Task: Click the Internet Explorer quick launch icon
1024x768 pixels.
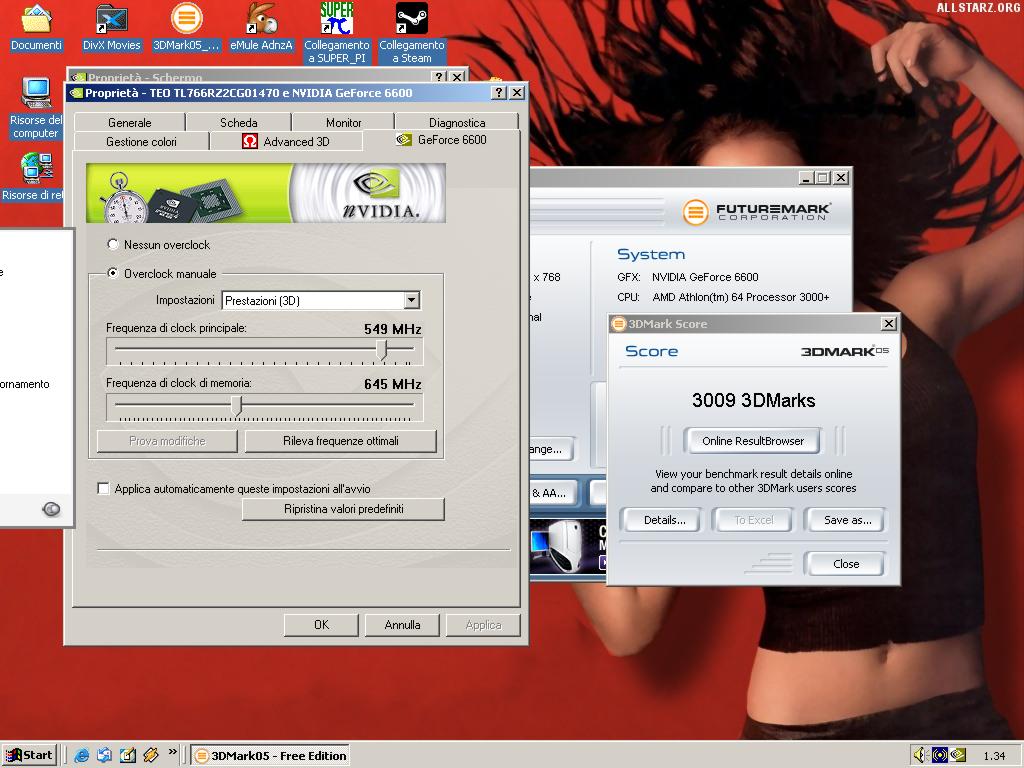Action: tap(82, 755)
